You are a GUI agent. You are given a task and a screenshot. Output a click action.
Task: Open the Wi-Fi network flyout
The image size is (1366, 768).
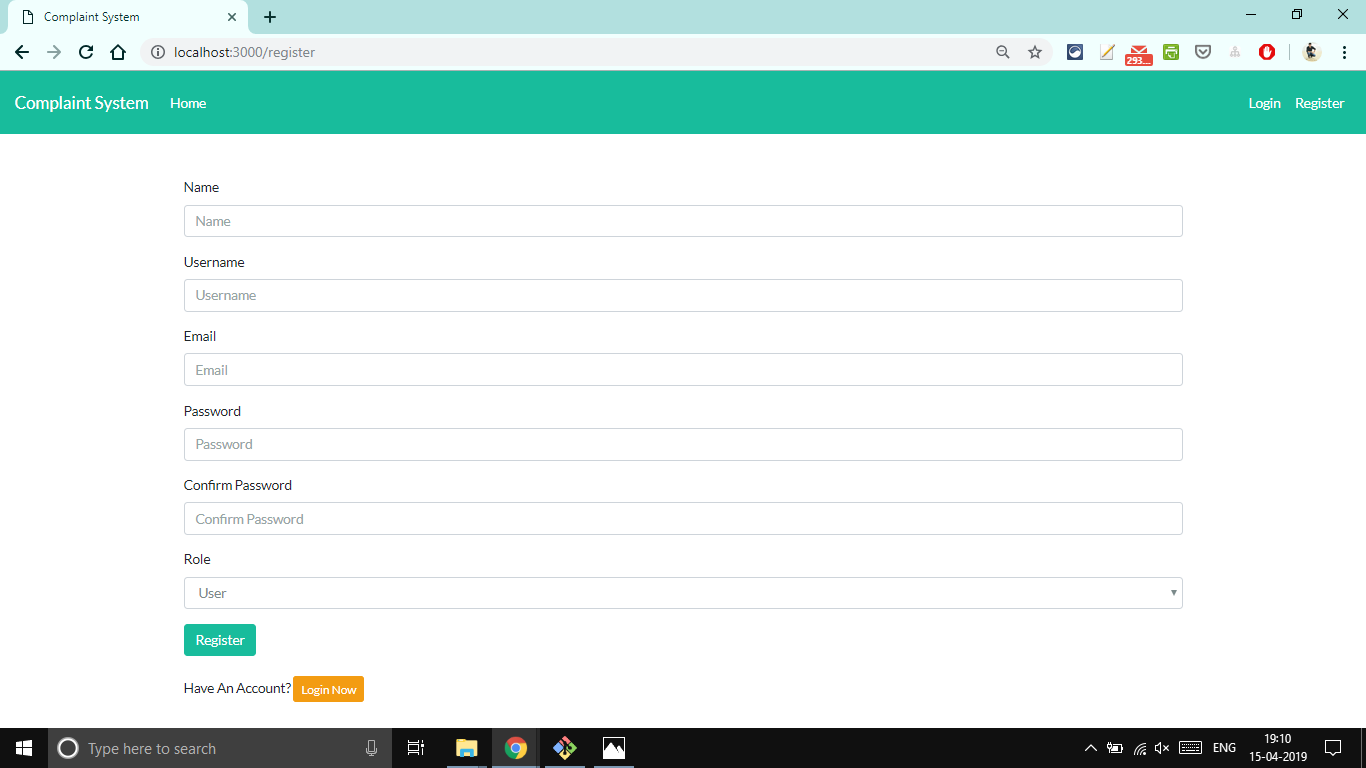tap(1139, 748)
